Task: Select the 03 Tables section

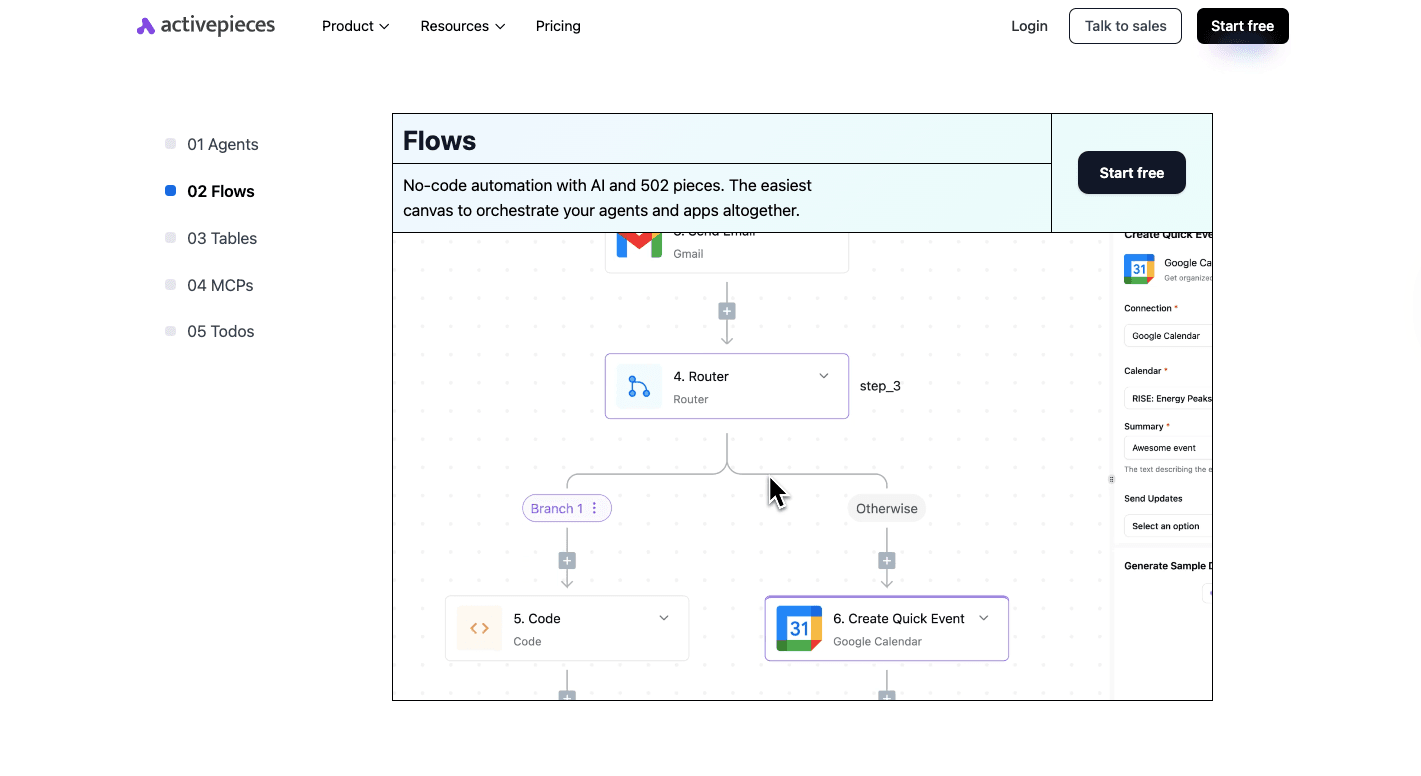Action: (221, 238)
